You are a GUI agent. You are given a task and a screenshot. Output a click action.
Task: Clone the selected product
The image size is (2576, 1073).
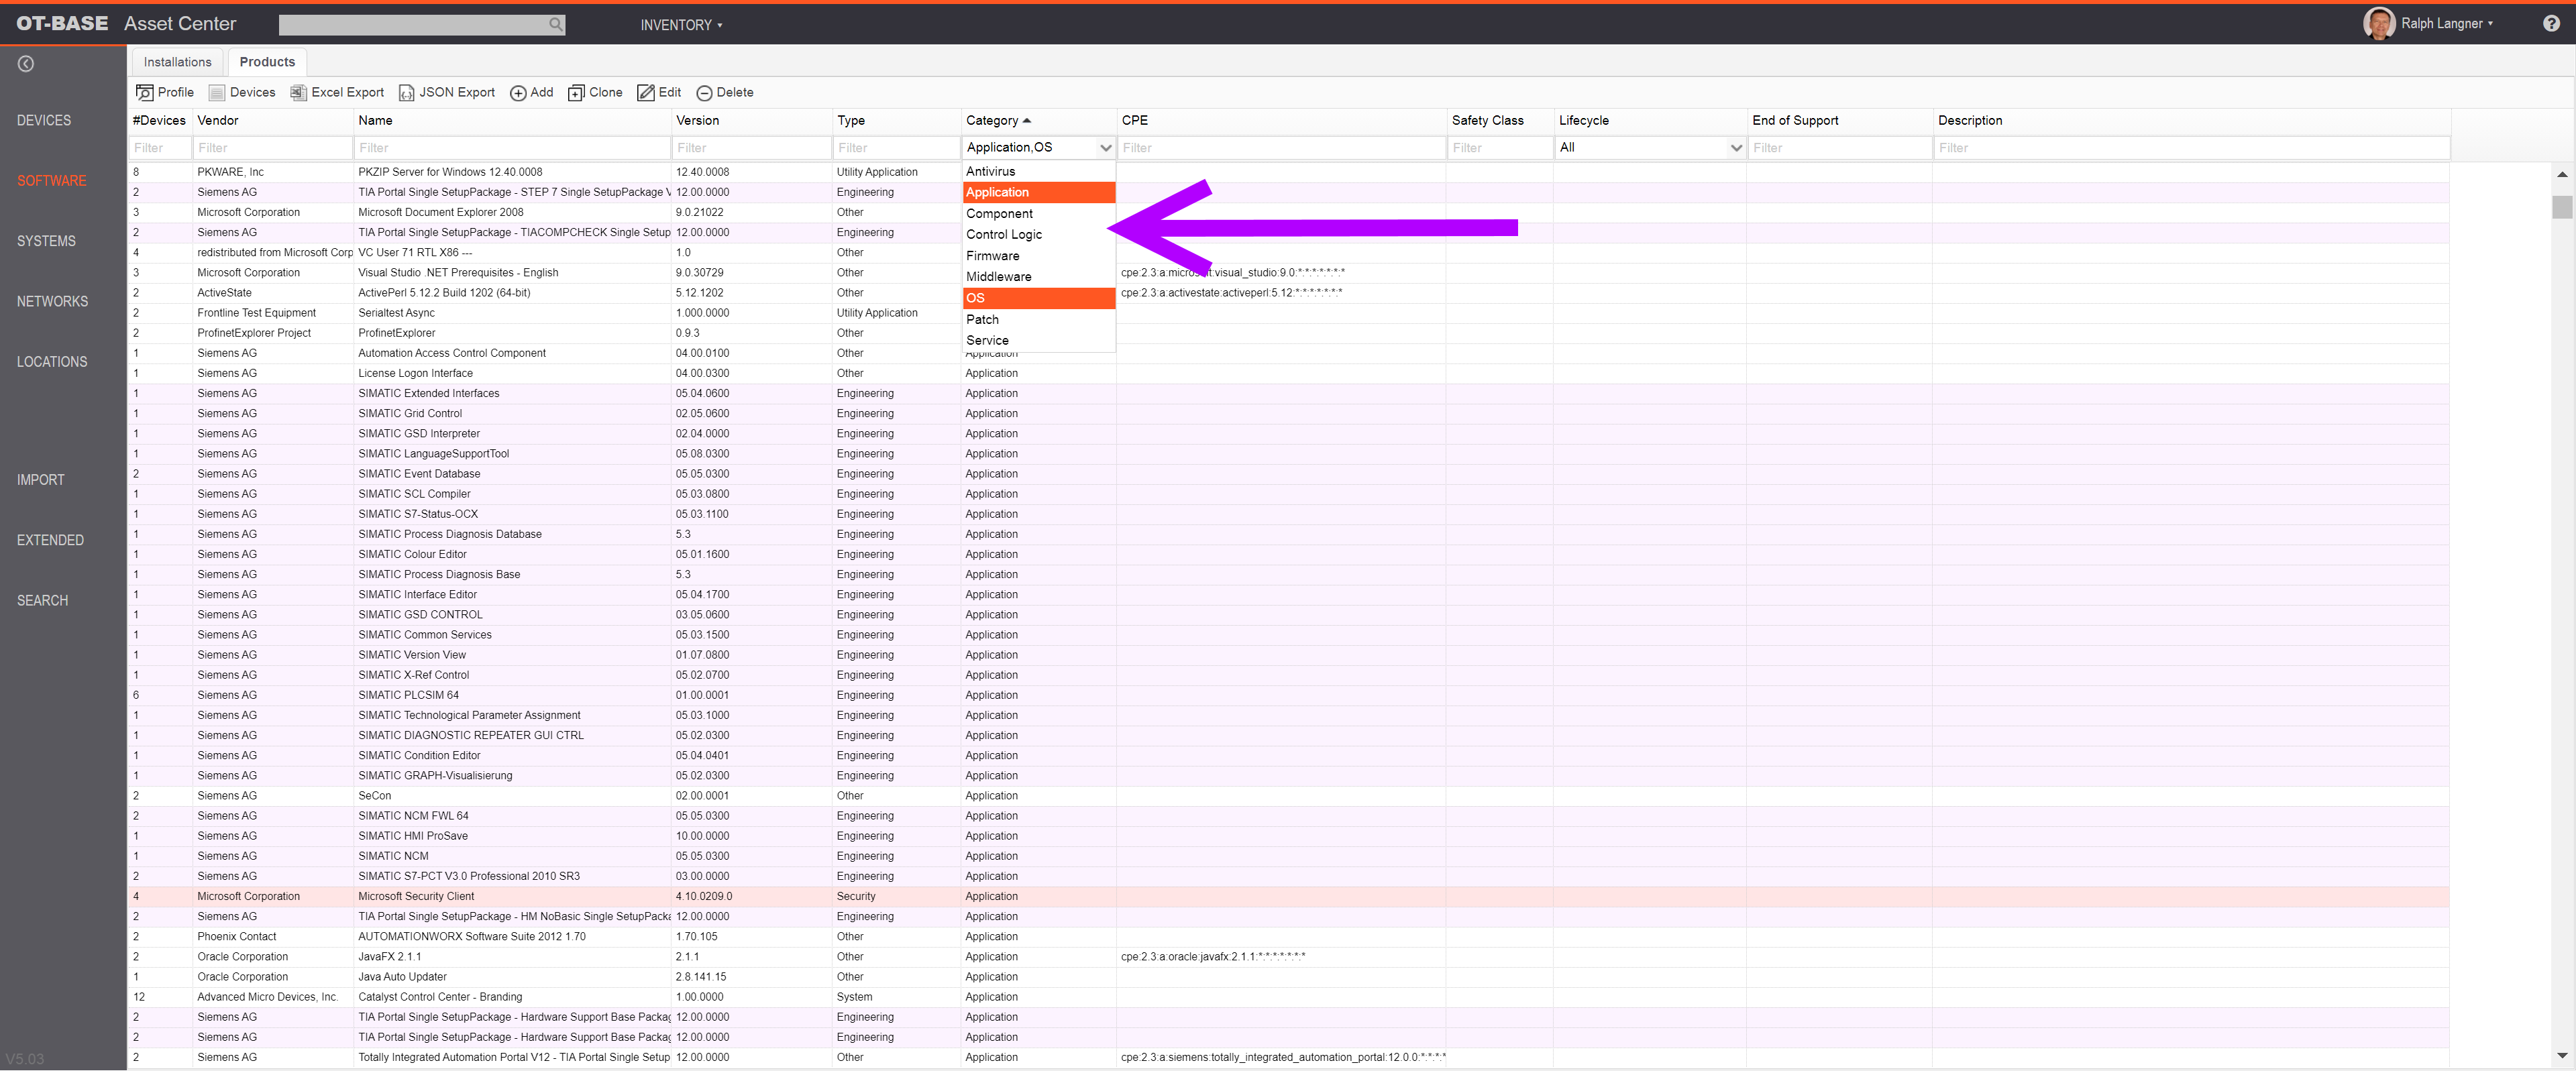[595, 92]
